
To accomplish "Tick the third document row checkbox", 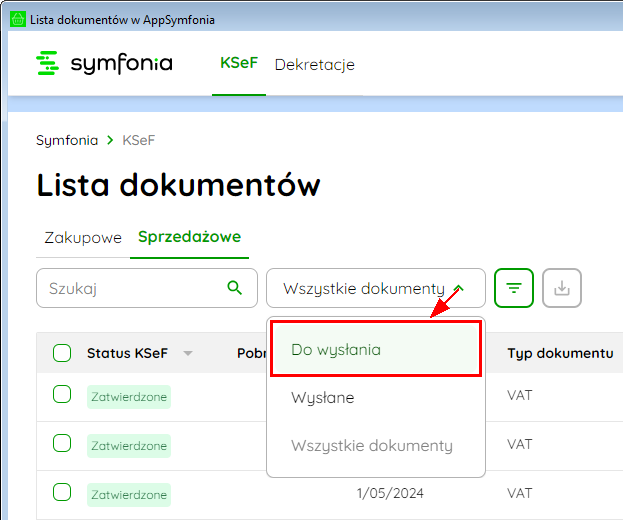I will point(62,492).
